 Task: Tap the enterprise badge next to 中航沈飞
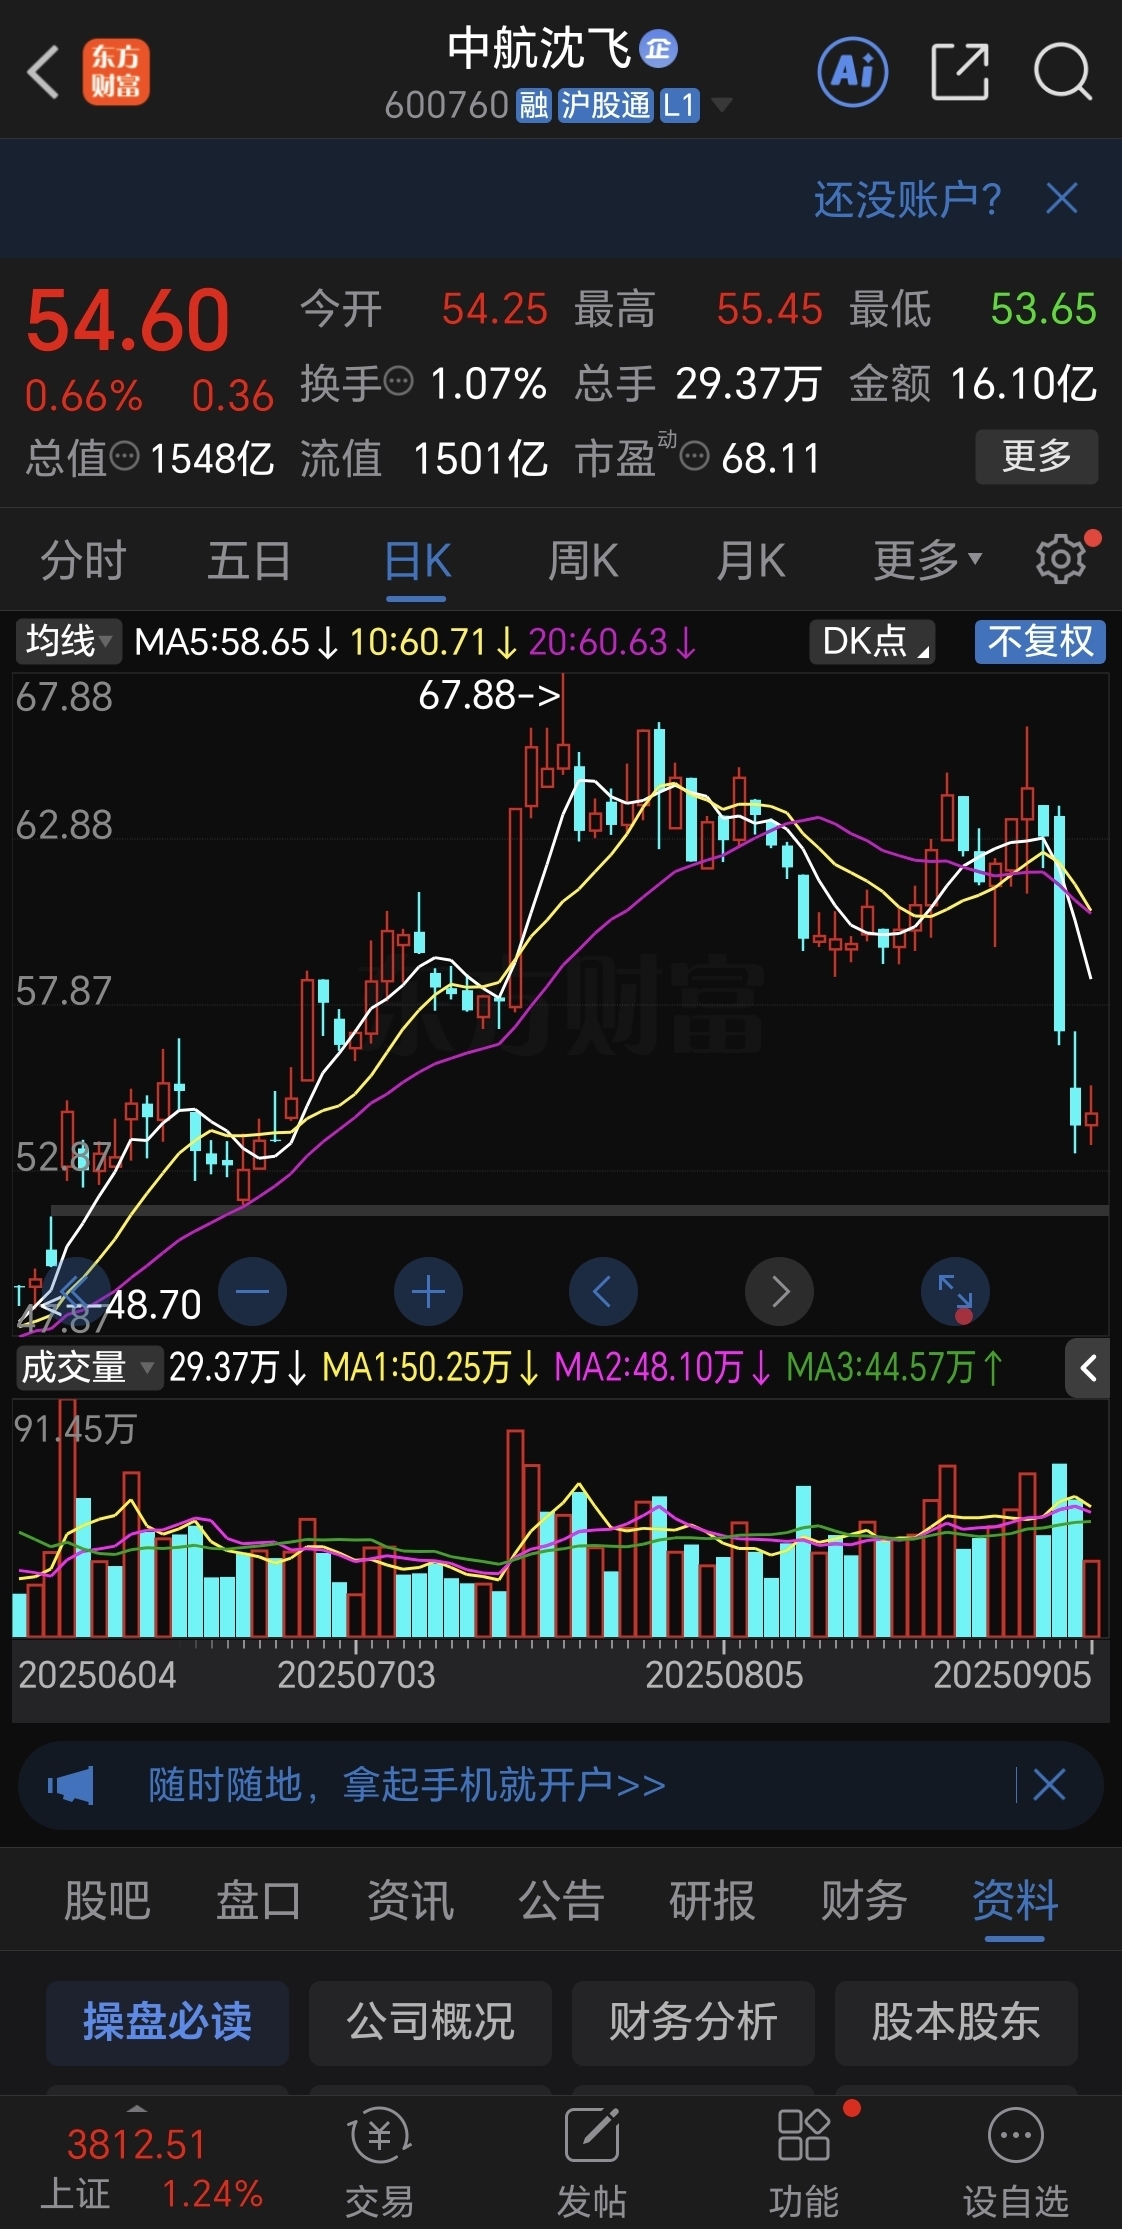point(658,48)
